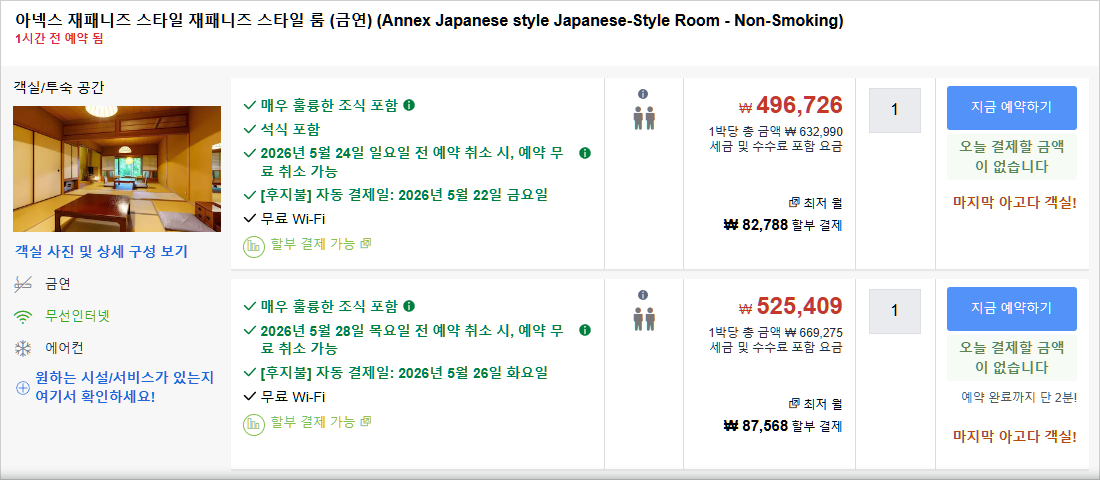Click info icon beside May 28 free cancellation

[x=585, y=330]
